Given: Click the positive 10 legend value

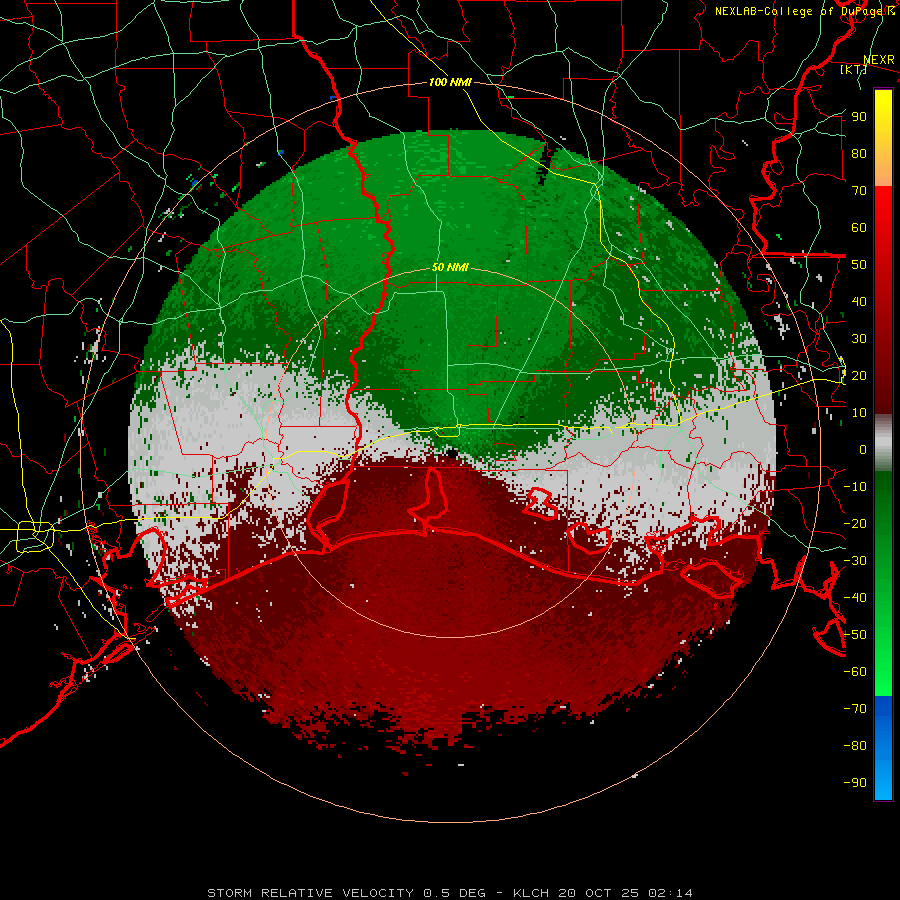Looking at the screenshot, I should (x=859, y=413).
